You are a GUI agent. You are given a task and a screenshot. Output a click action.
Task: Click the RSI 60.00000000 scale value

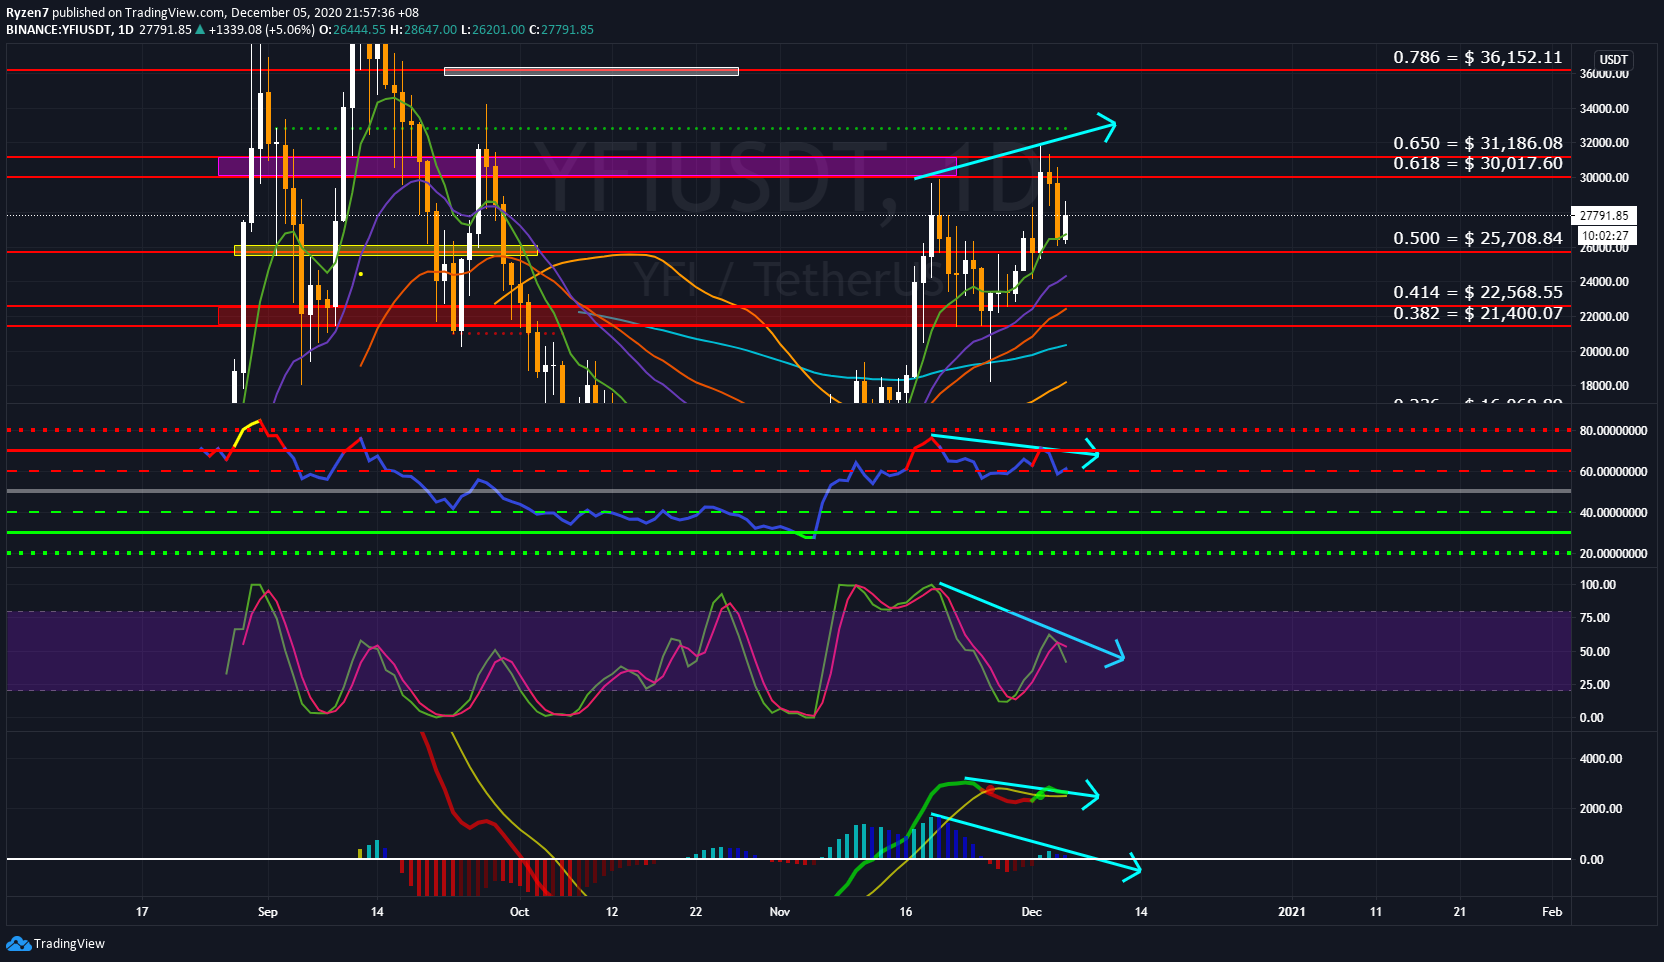(x=1613, y=471)
